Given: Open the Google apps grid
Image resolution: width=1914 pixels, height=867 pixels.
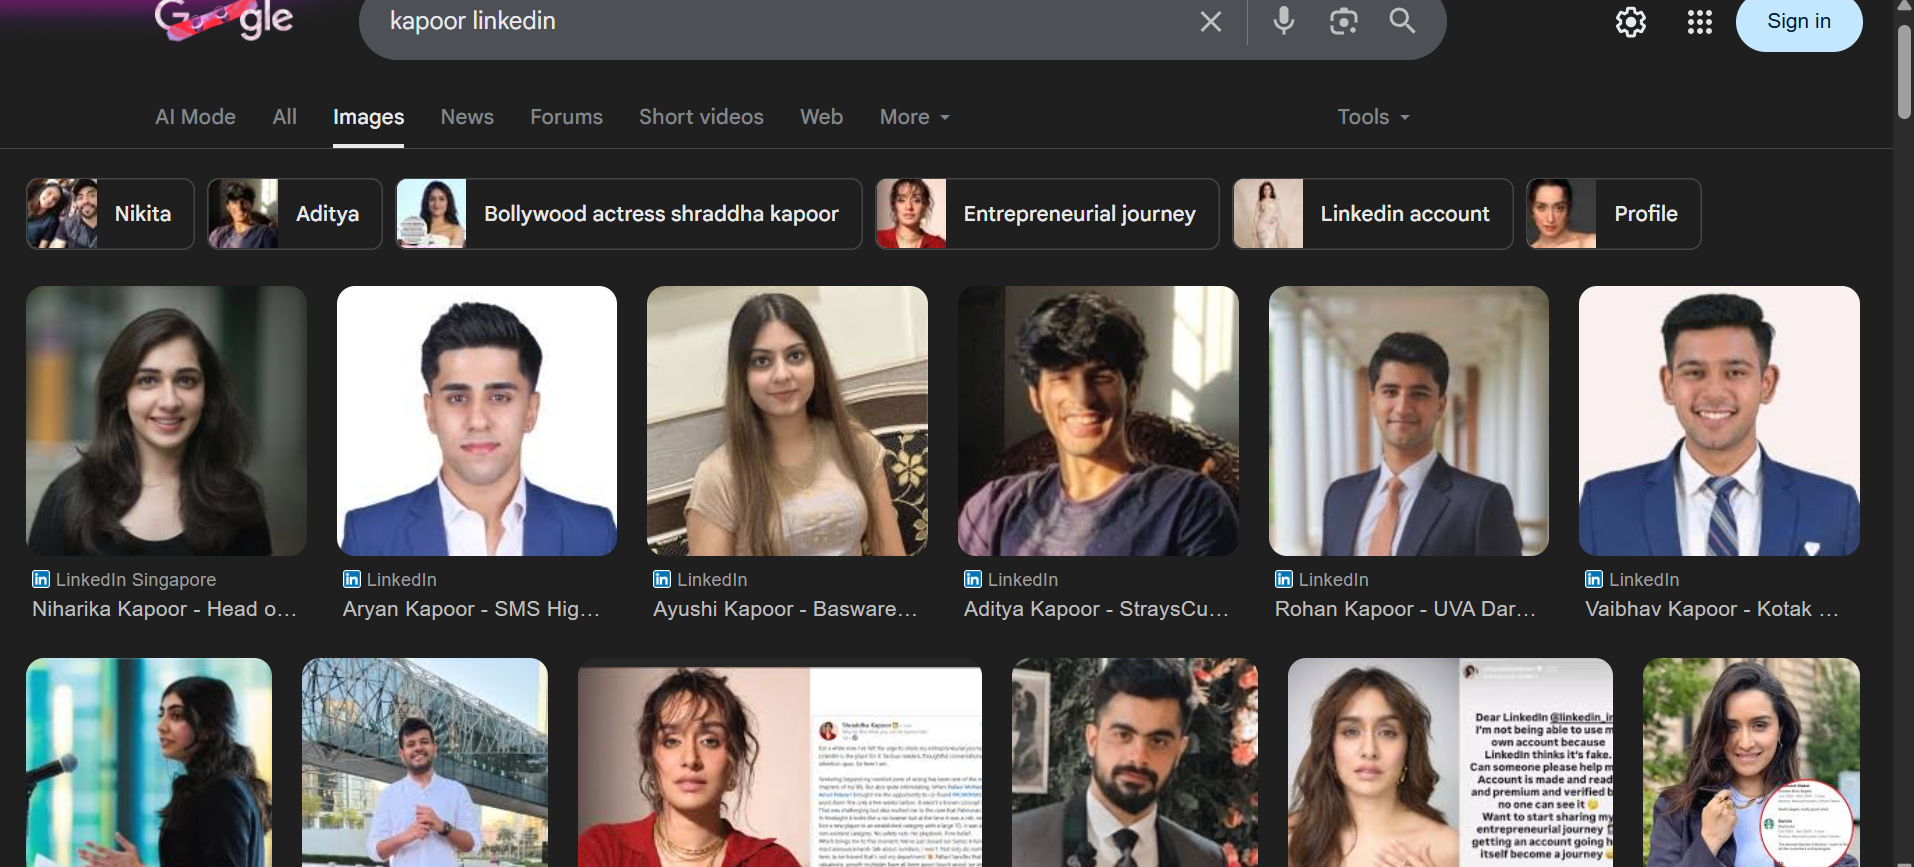Looking at the screenshot, I should coord(1699,22).
